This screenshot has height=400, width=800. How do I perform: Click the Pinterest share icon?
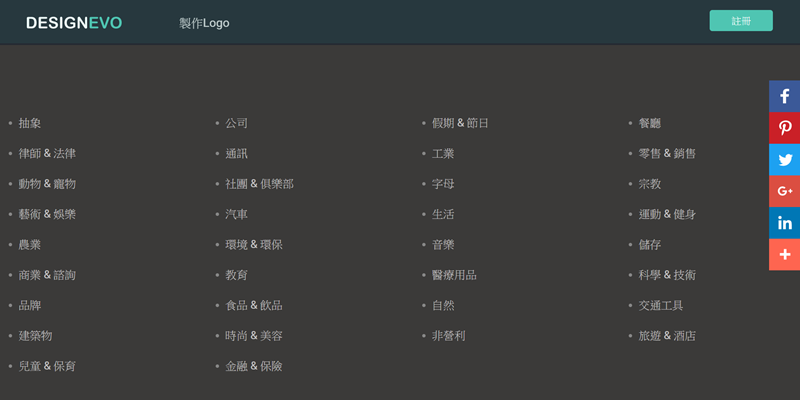785,128
